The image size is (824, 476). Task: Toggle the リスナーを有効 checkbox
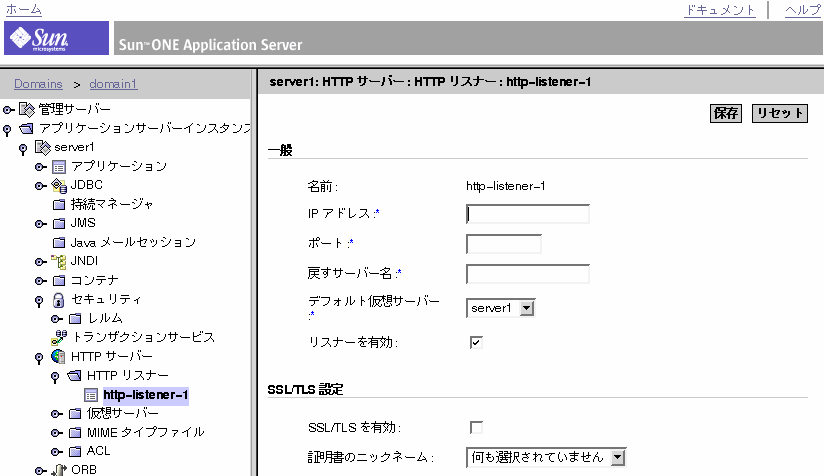coord(476,343)
